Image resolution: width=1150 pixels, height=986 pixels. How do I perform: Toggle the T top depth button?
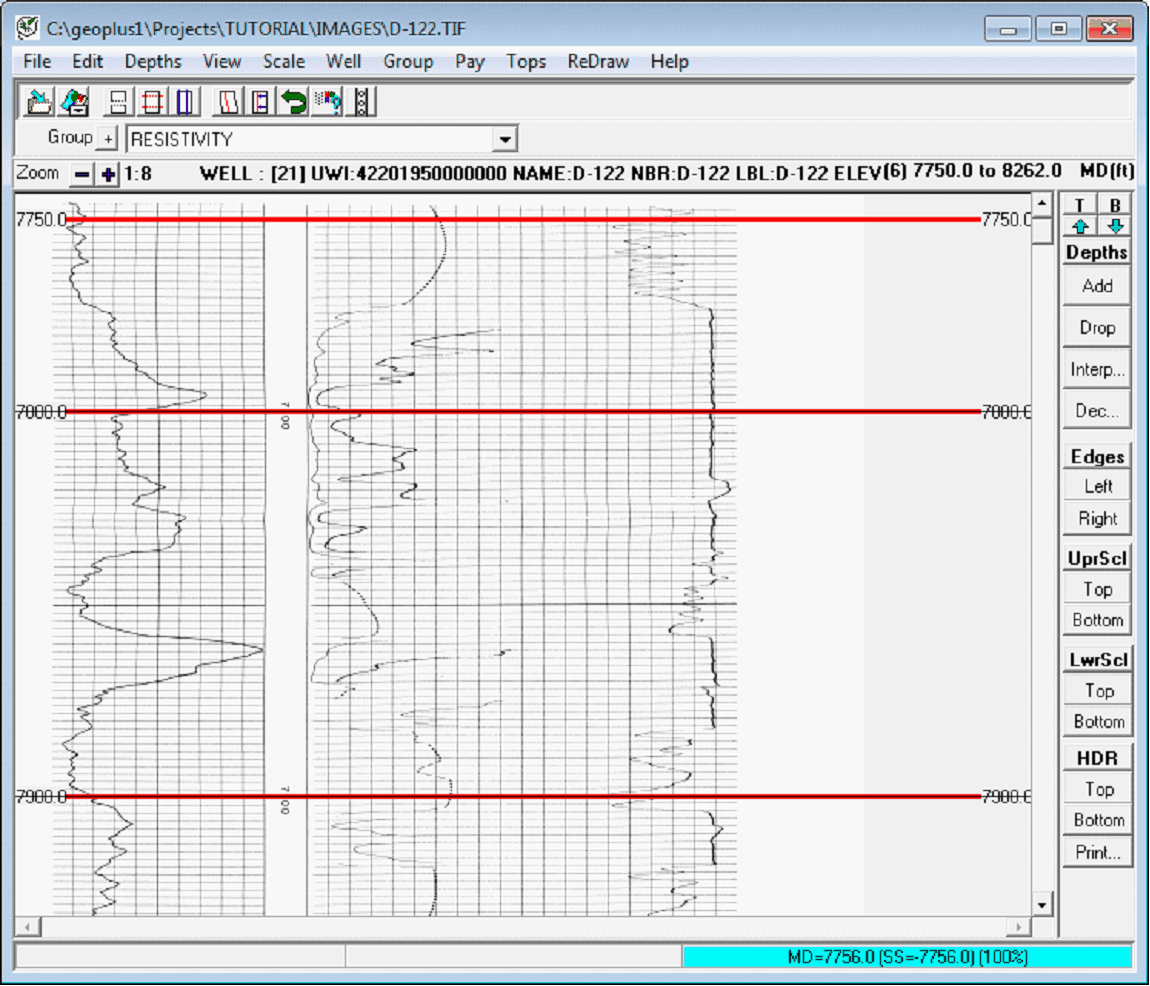[x=1078, y=204]
